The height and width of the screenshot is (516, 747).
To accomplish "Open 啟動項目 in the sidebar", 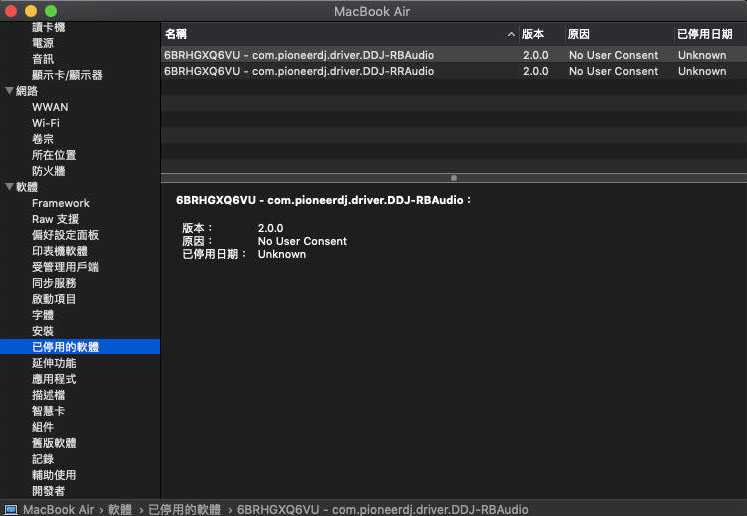I will coord(54,299).
